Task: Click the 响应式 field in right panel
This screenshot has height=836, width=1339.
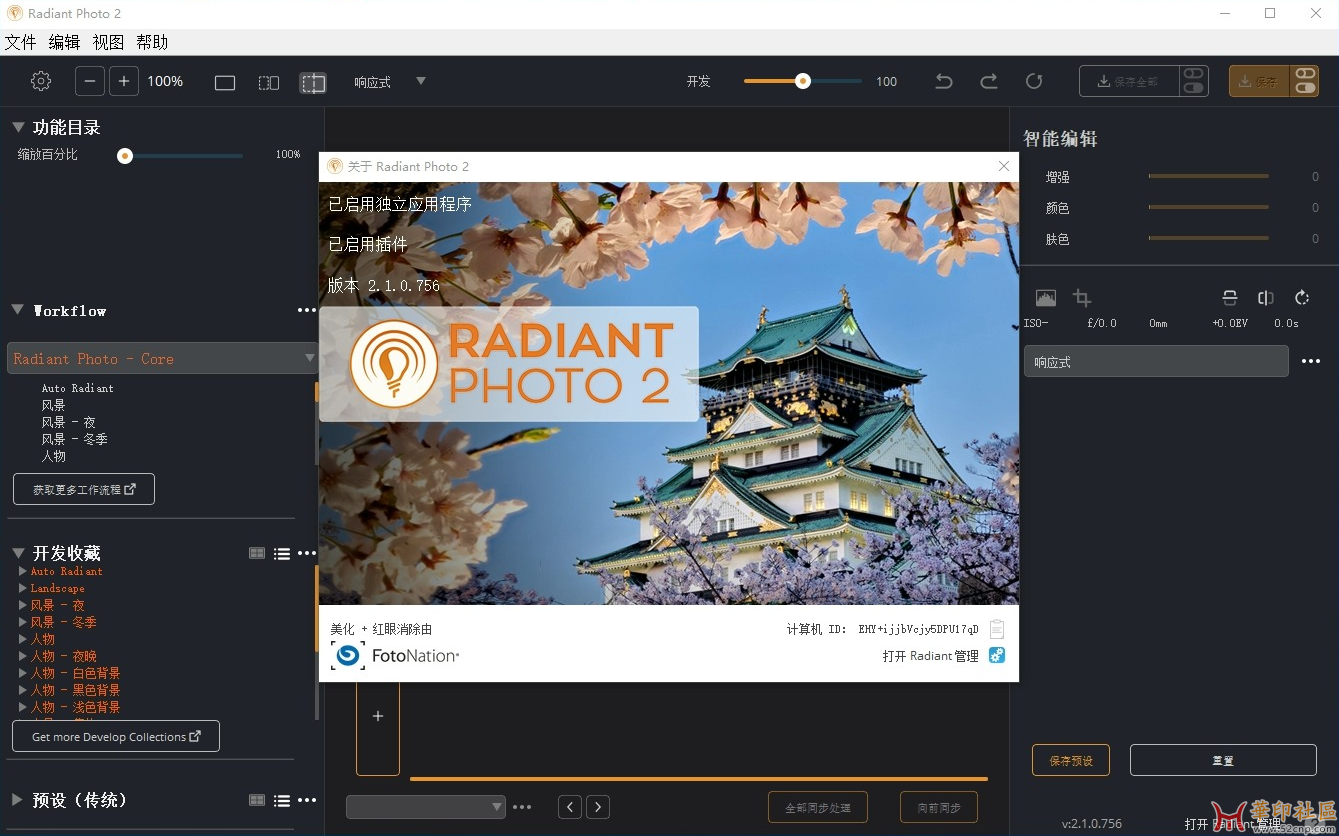Action: [1156, 361]
